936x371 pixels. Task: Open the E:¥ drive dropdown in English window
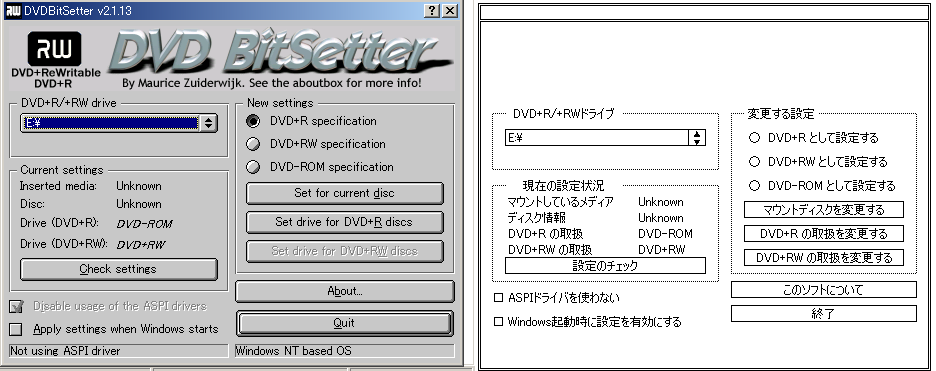(x=119, y=123)
